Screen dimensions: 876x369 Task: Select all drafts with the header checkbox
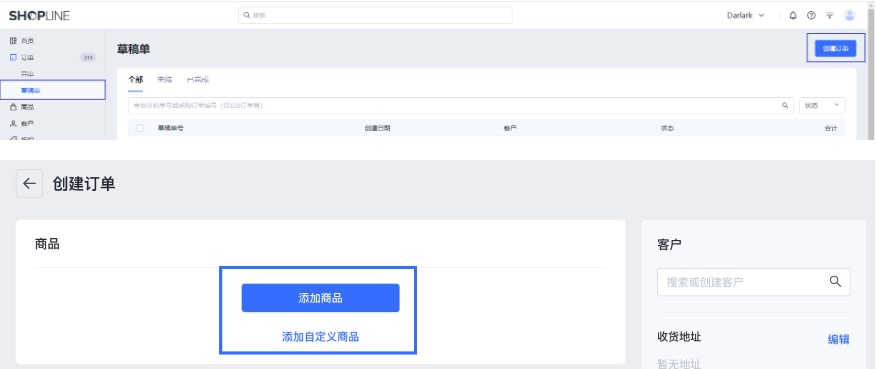tap(140, 128)
